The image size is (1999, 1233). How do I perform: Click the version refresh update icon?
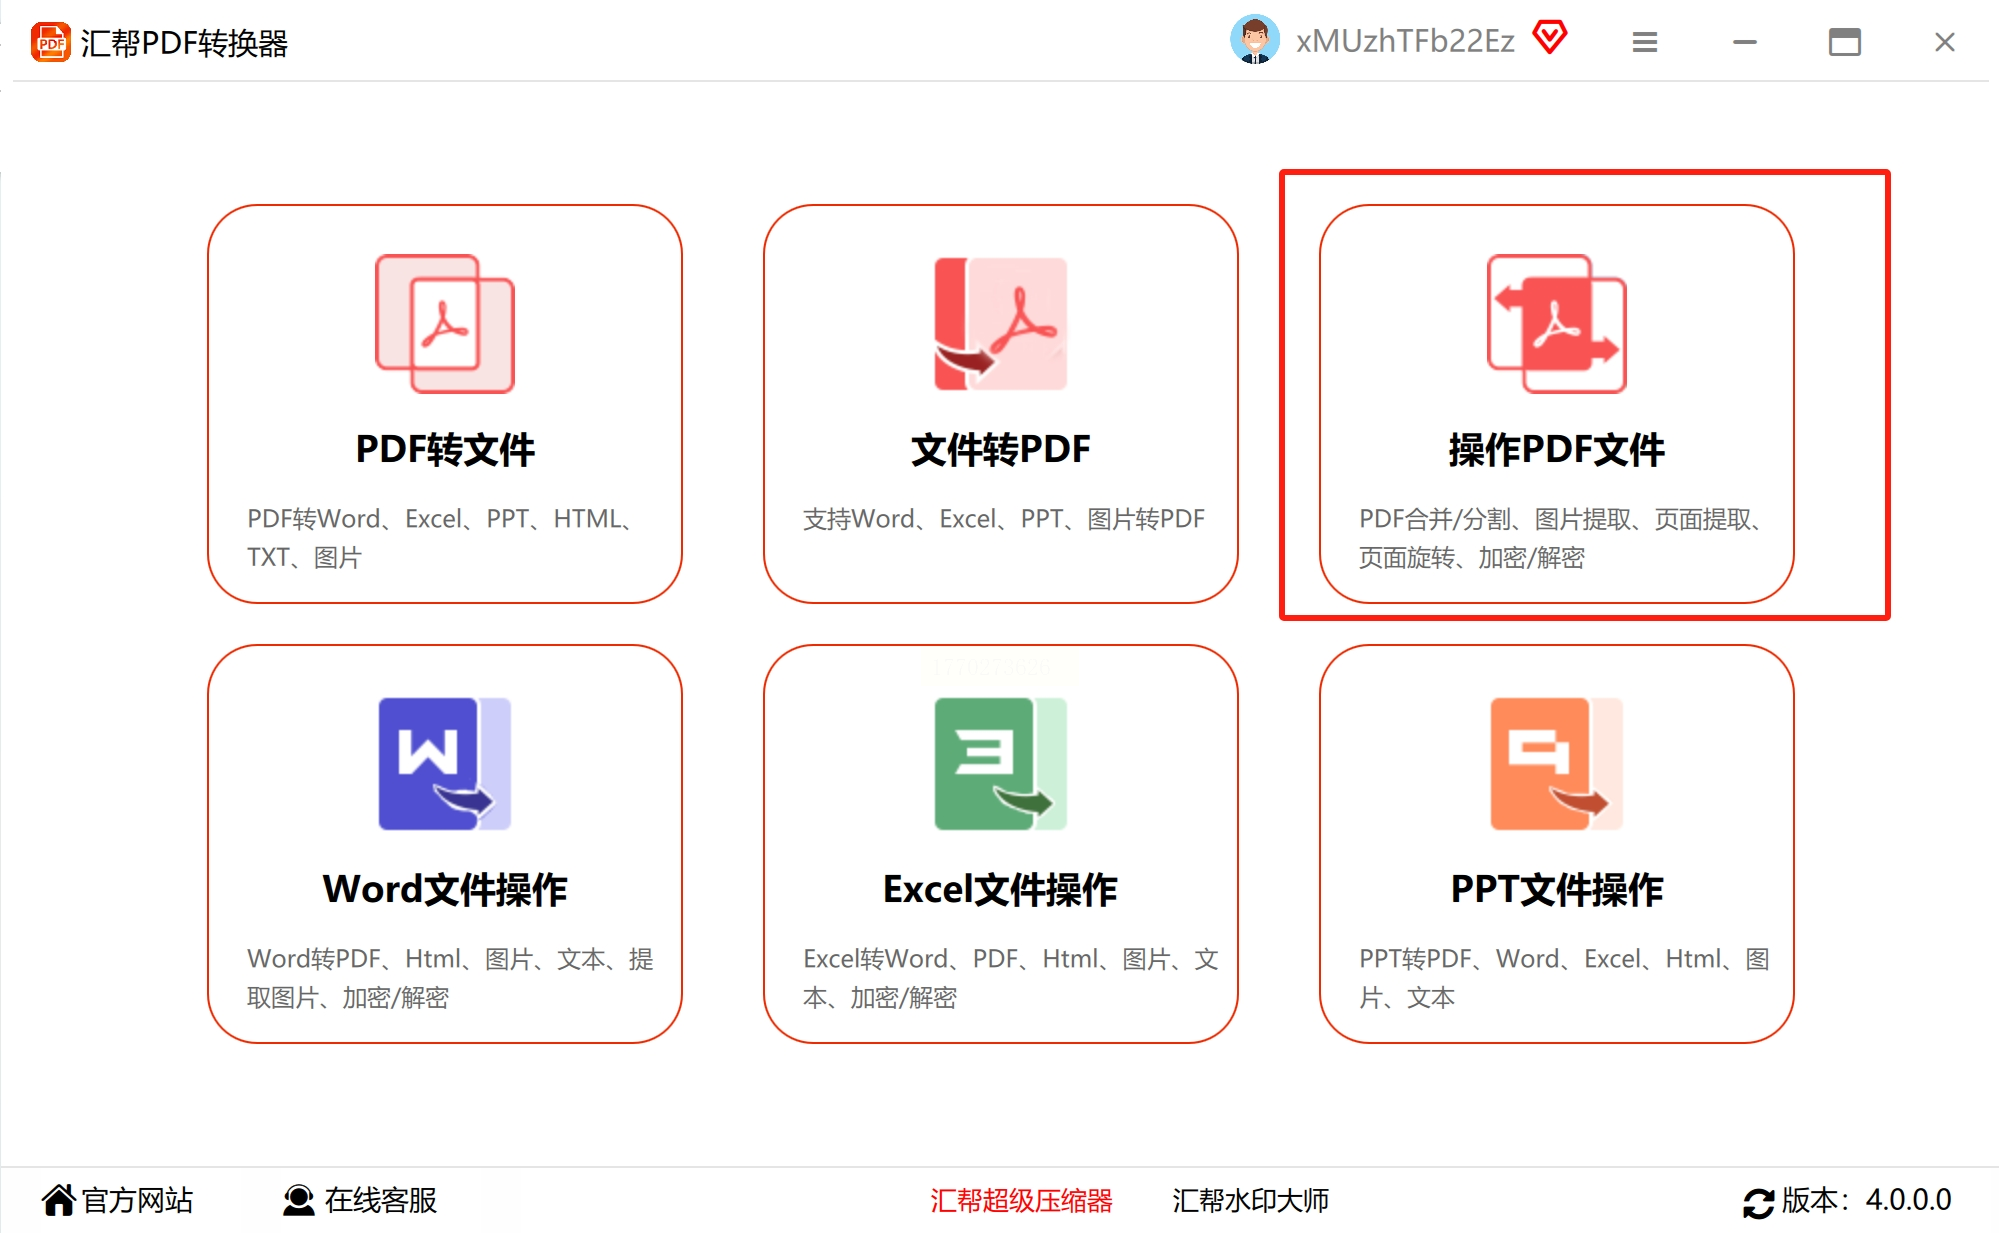(x=1758, y=1202)
